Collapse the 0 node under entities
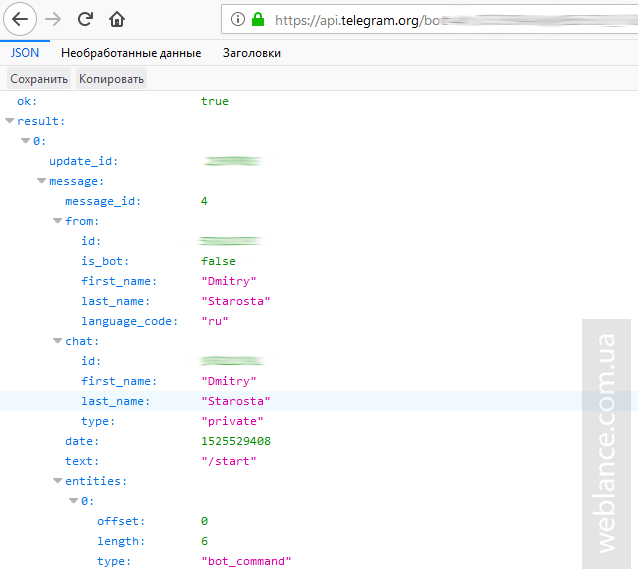 pyautogui.click(x=74, y=501)
